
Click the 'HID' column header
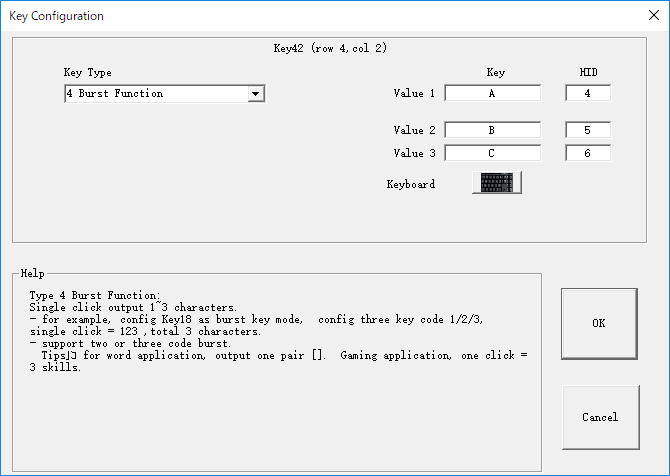point(588,72)
